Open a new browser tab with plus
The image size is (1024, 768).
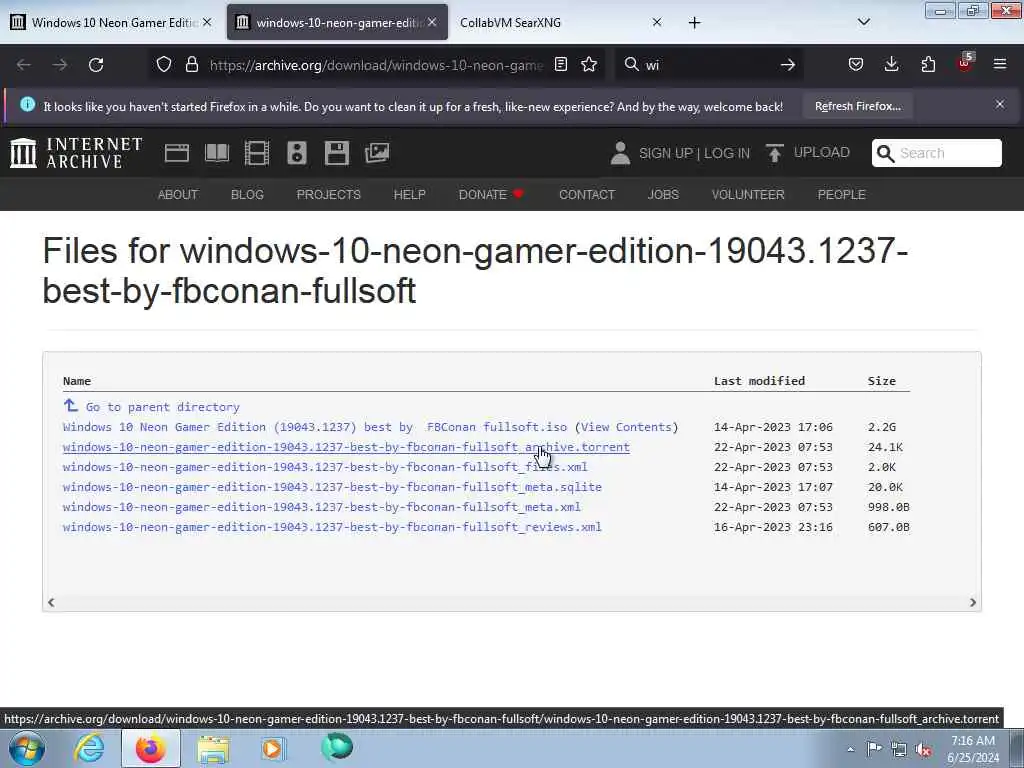(x=694, y=23)
